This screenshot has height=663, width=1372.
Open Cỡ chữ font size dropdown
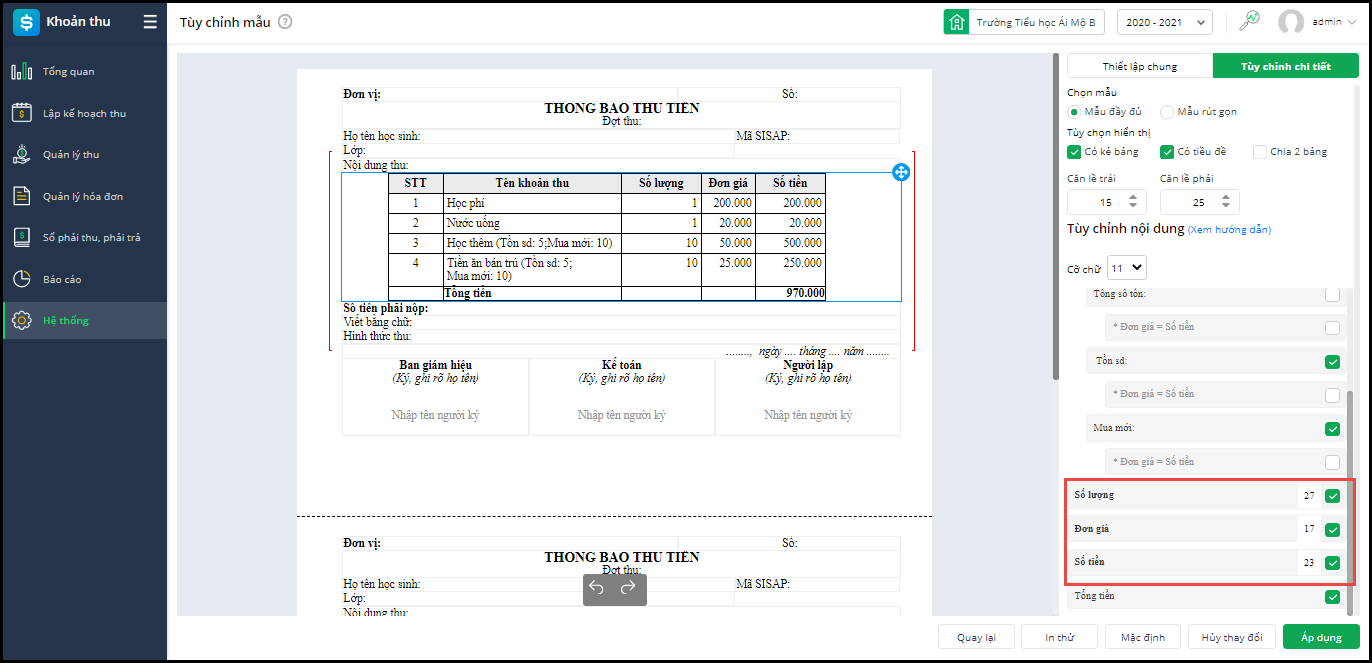[1127, 268]
